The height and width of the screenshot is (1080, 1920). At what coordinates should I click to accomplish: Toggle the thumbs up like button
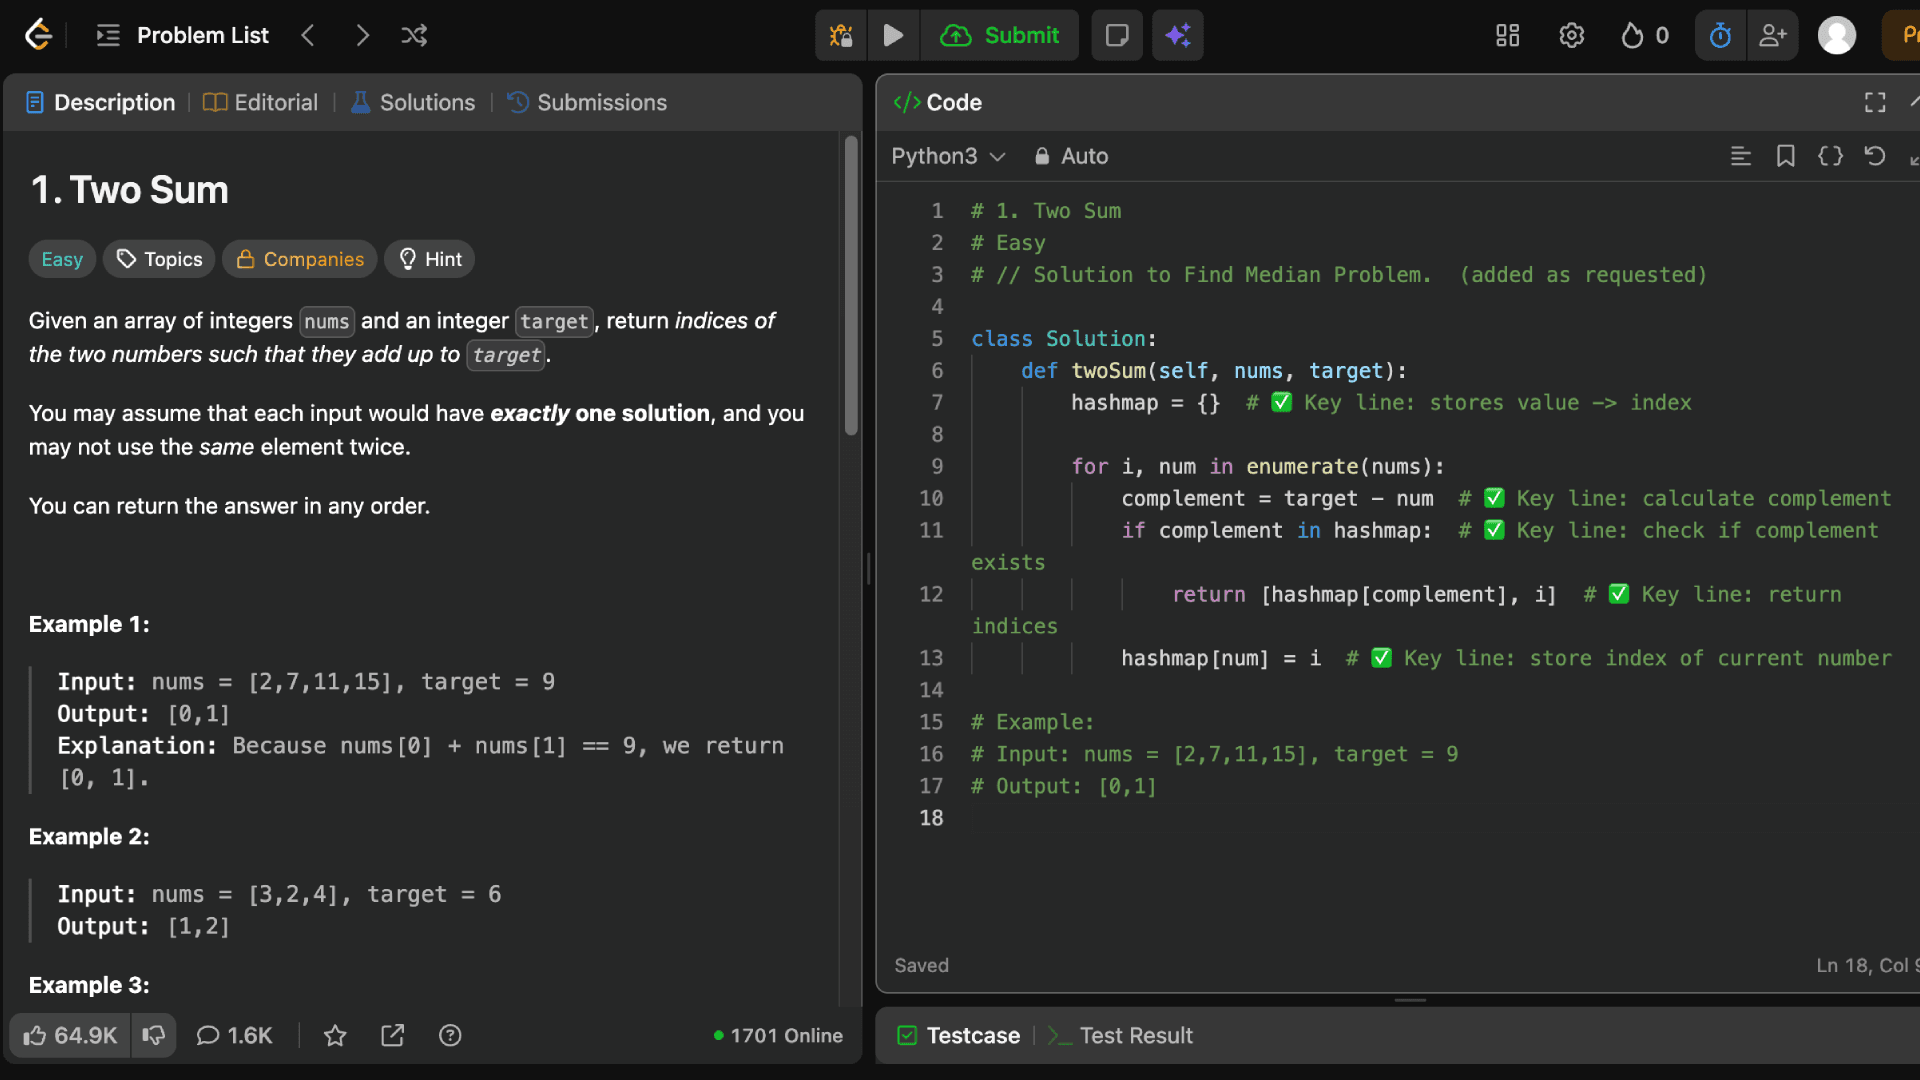70,1036
